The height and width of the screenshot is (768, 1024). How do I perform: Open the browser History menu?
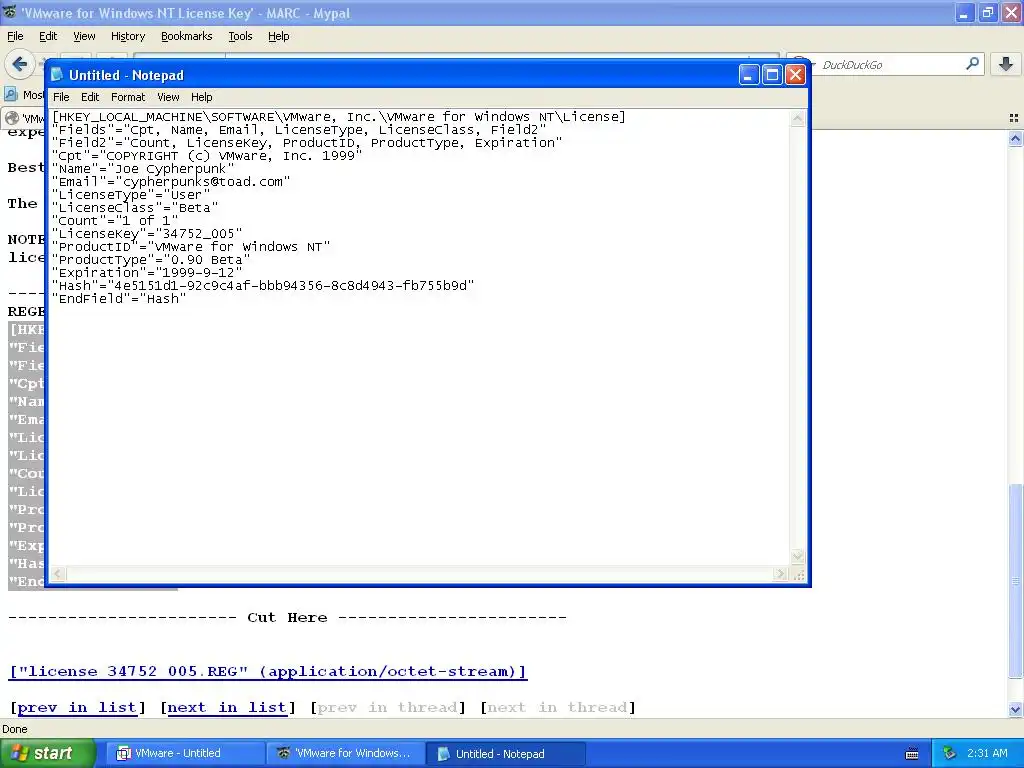click(128, 36)
